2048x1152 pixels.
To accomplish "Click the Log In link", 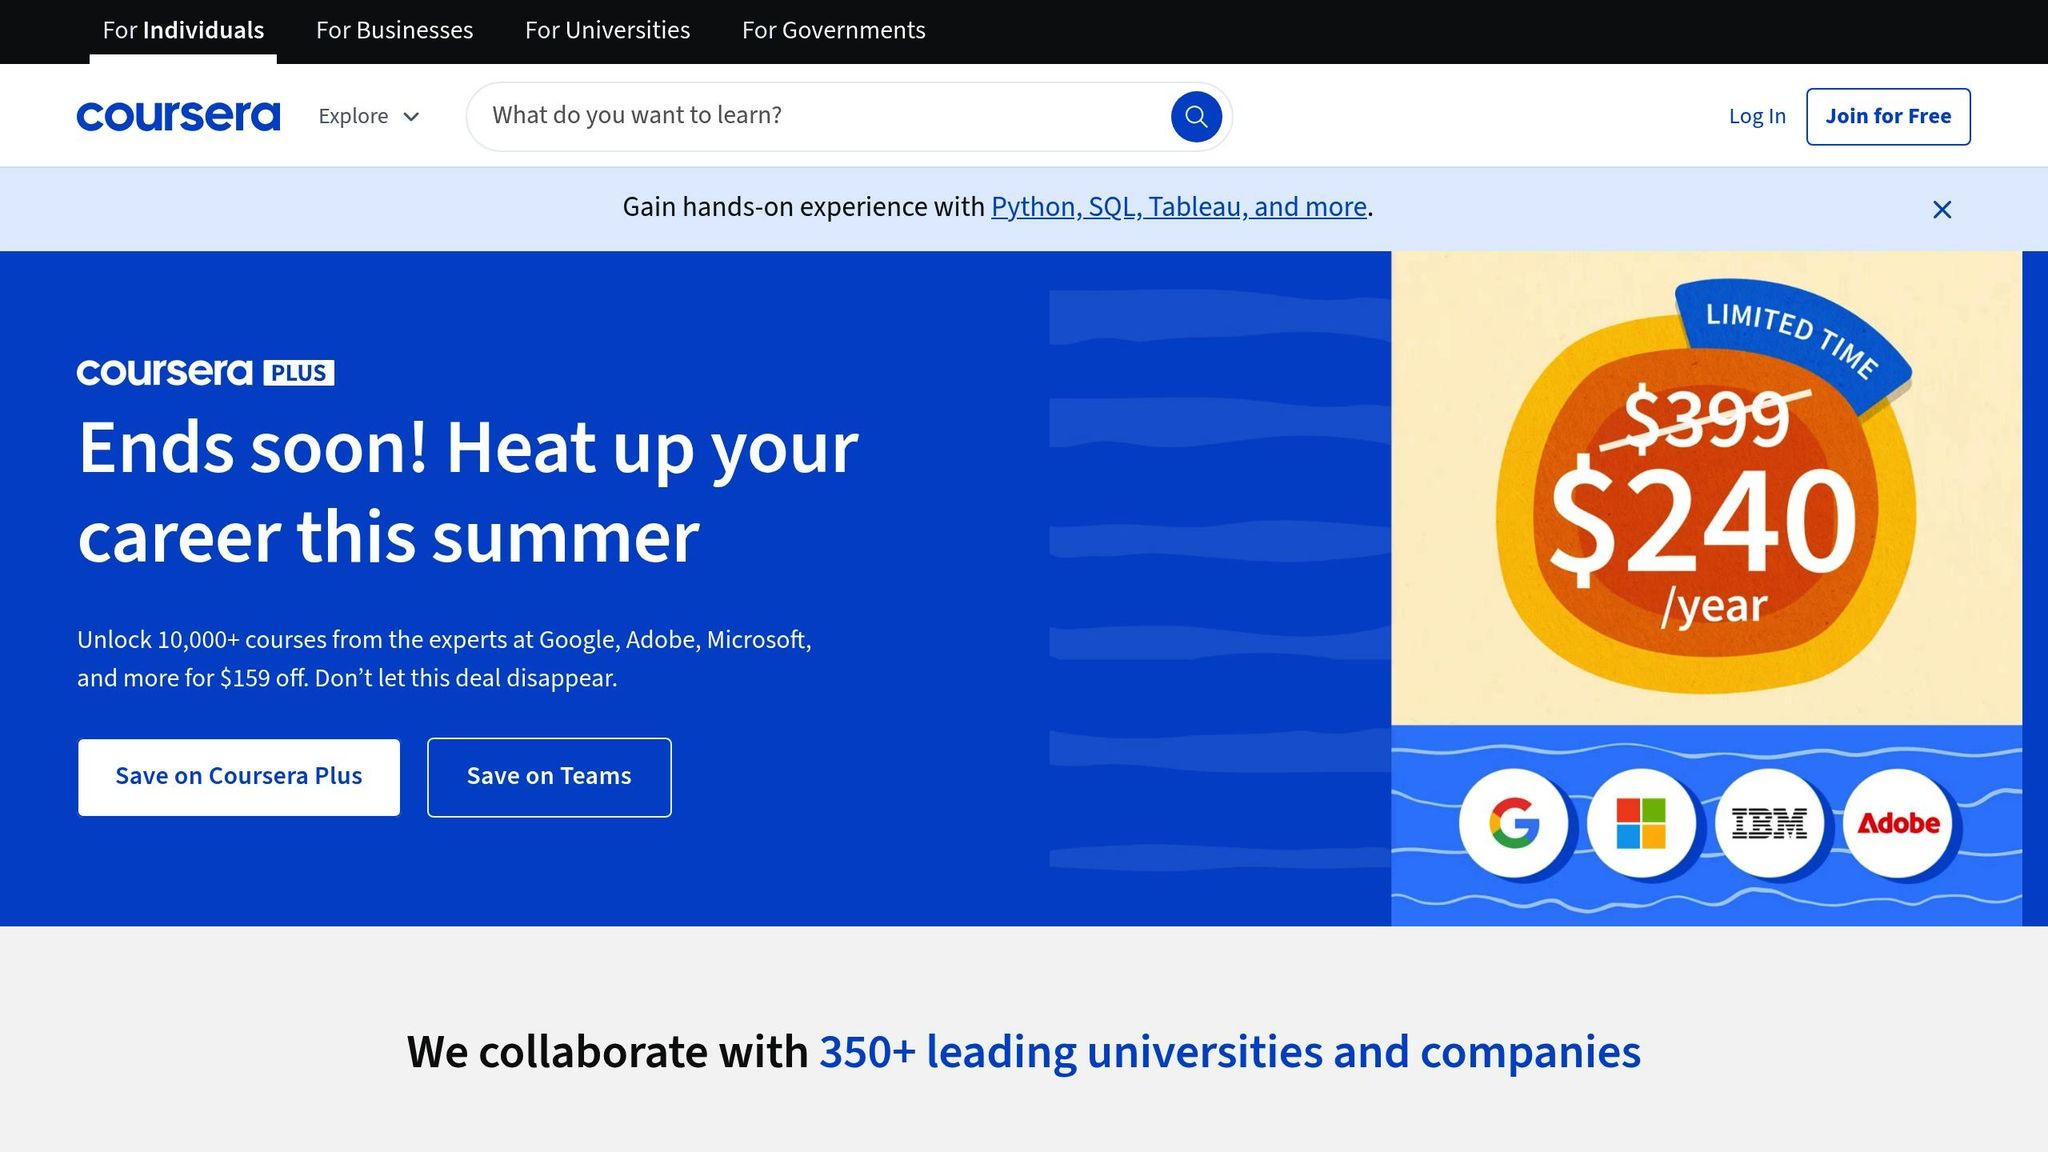I will [x=1757, y=116].
